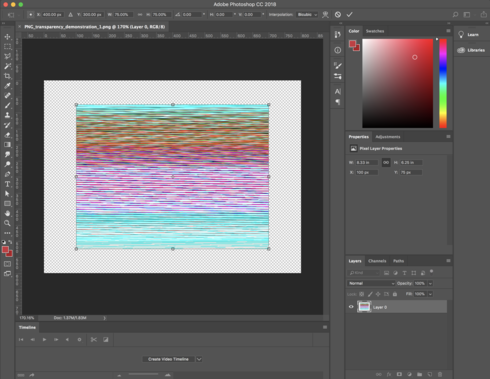Screen dimensions: 490x379
Task: Switch to the Paths tab
Action: pos(398,261)
